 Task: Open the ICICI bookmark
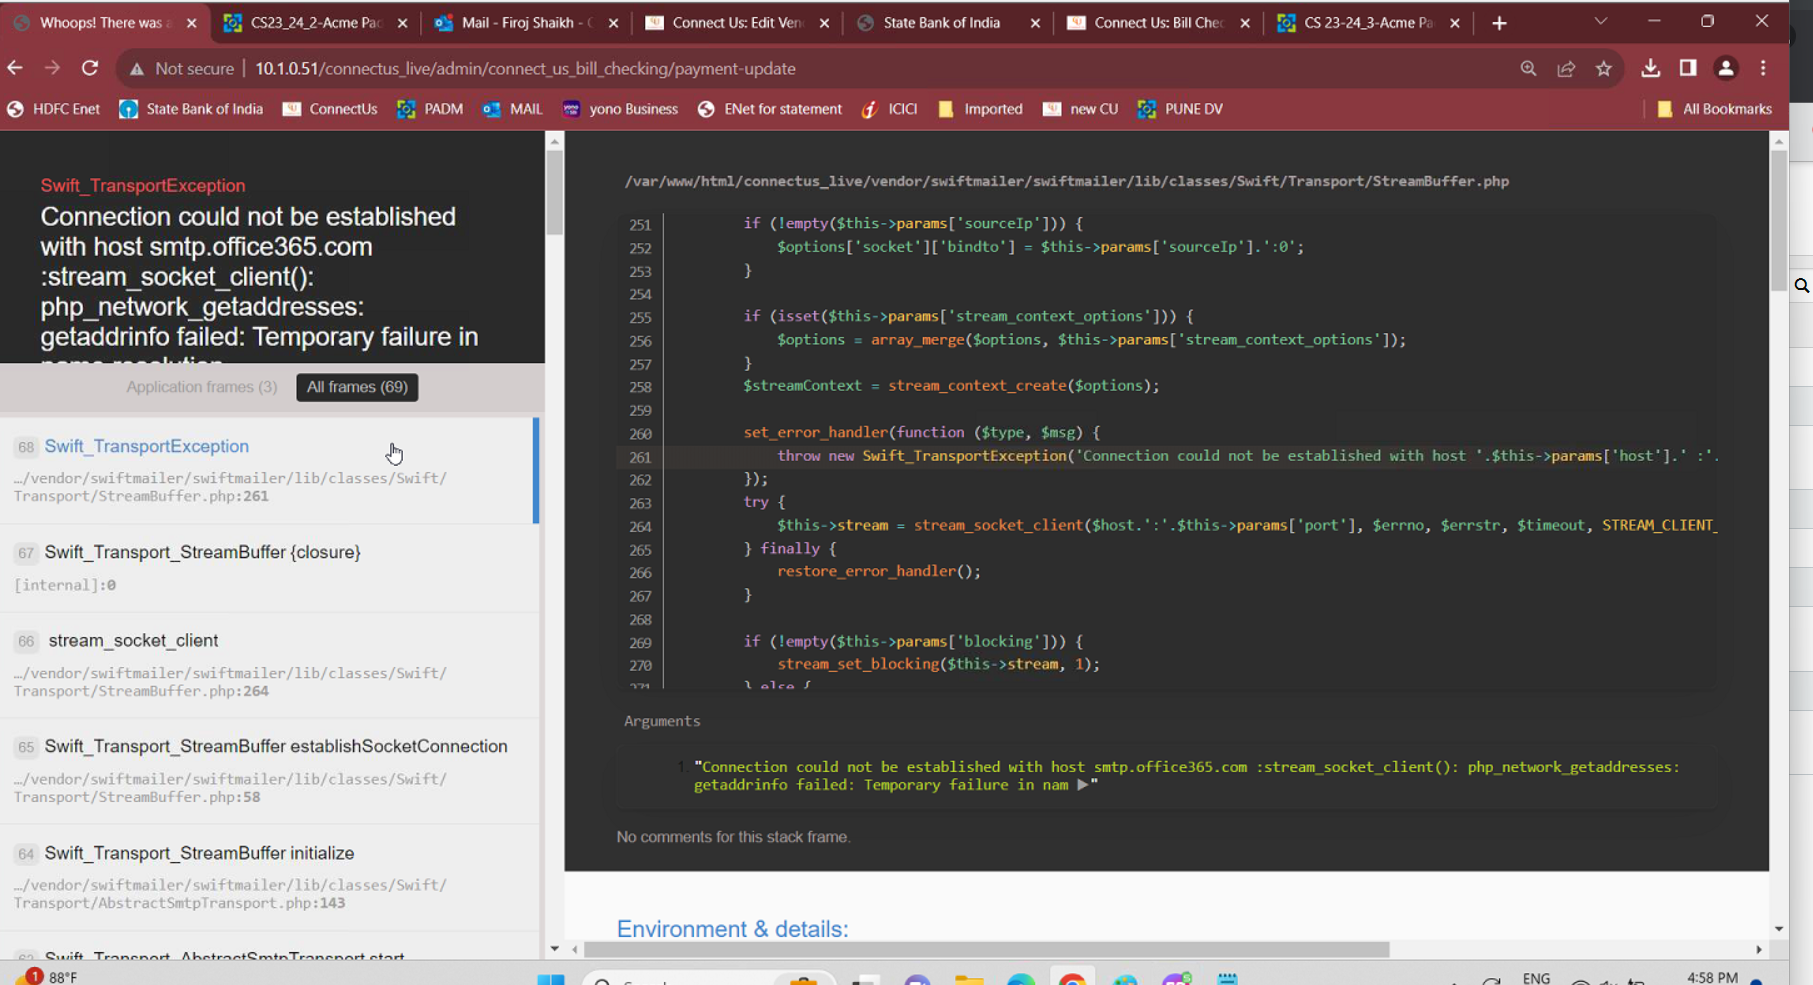(890, 109)
